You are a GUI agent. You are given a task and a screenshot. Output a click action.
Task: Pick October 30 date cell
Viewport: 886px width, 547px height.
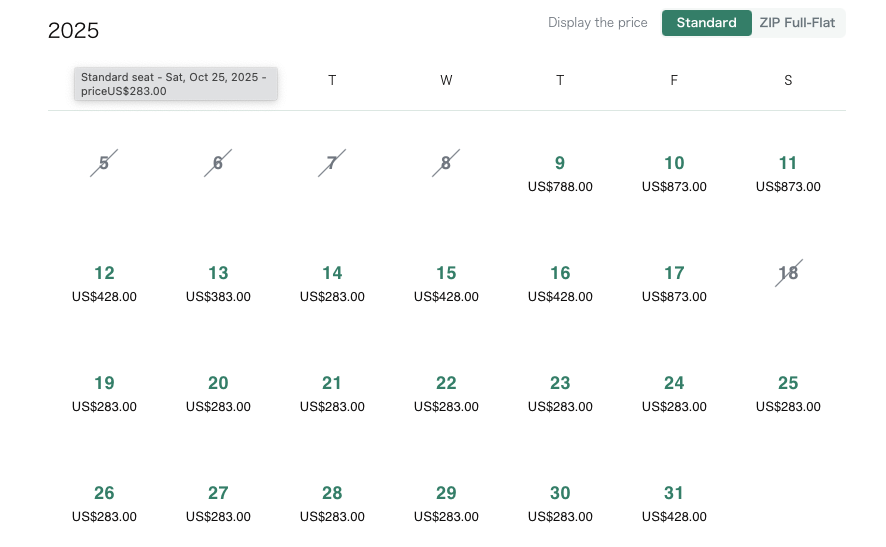[560, 503]
